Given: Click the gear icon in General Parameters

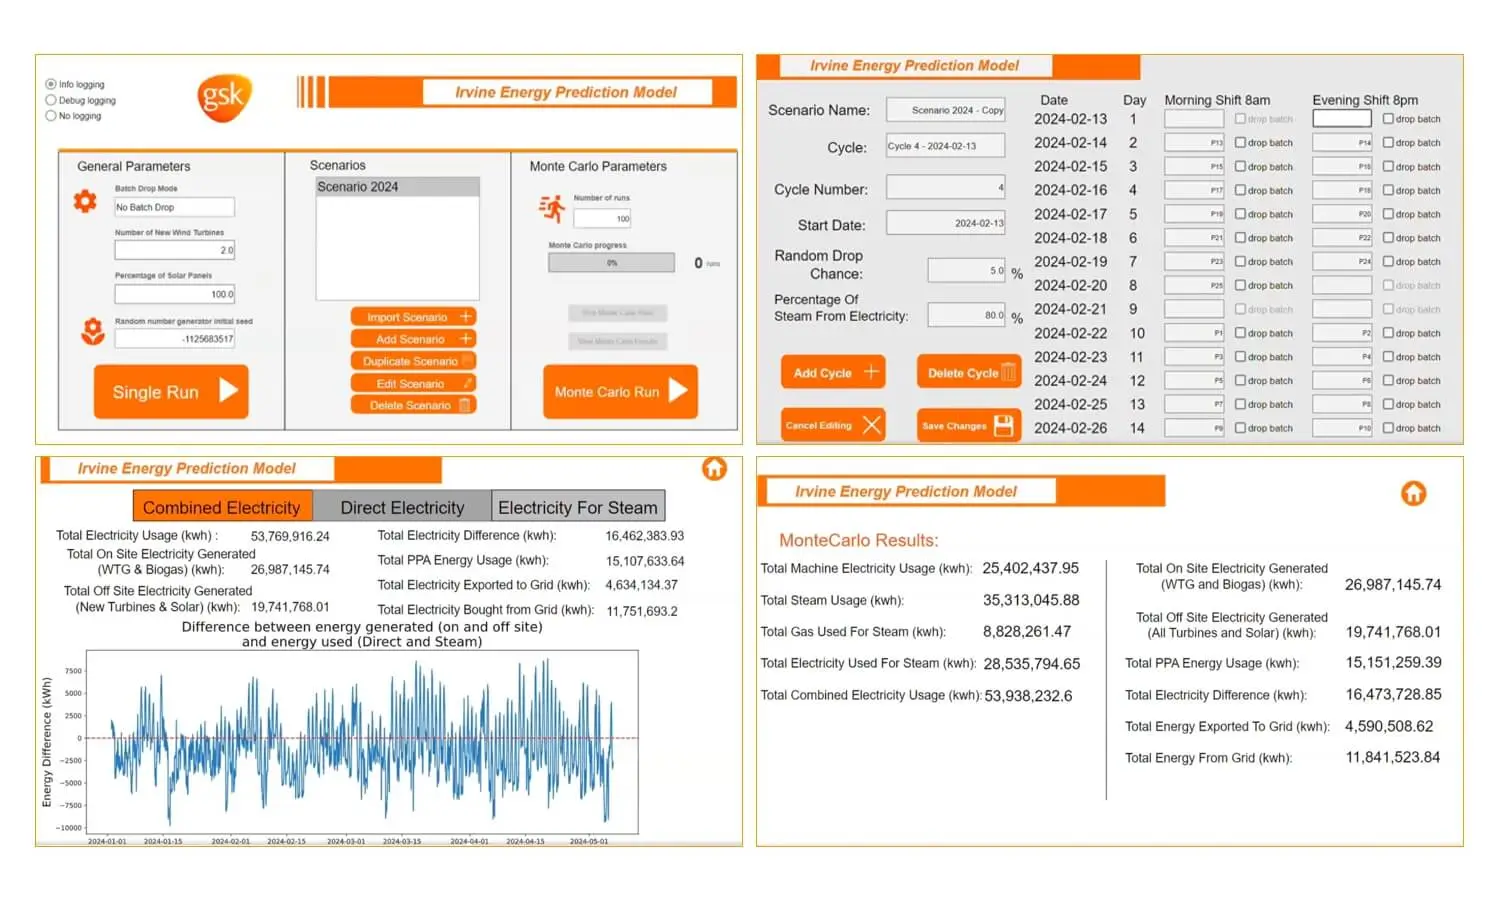Looking at the screenshot, I should coord(85,201).
